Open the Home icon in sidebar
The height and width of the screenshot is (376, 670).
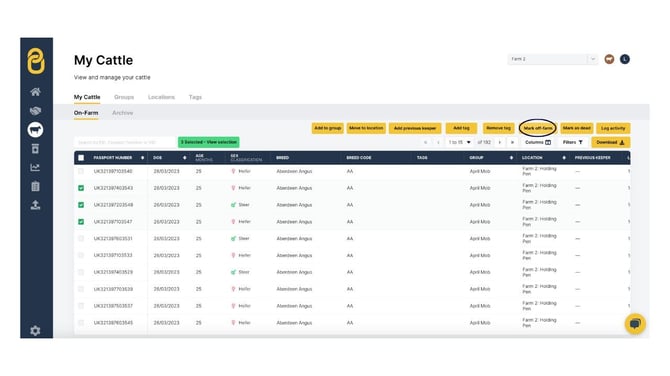(x=35, y=92)
